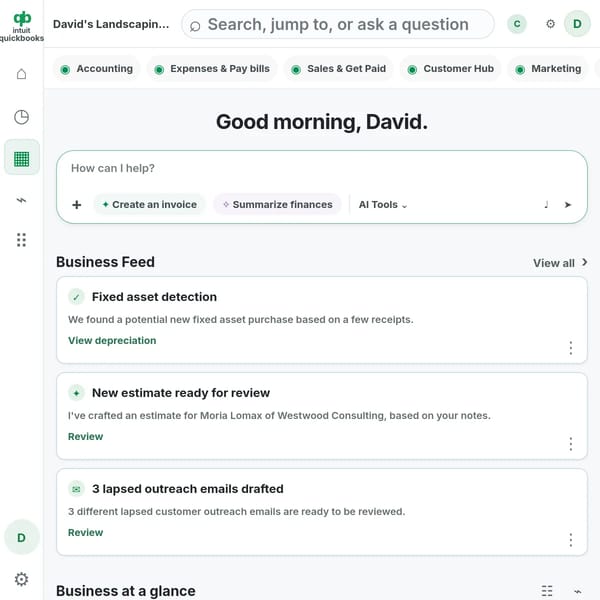Click the 3 lapsed outreach emails drafted title
The width and height of the screenshot is (600, 600).
pyautogui.click(x=188, y=489)
